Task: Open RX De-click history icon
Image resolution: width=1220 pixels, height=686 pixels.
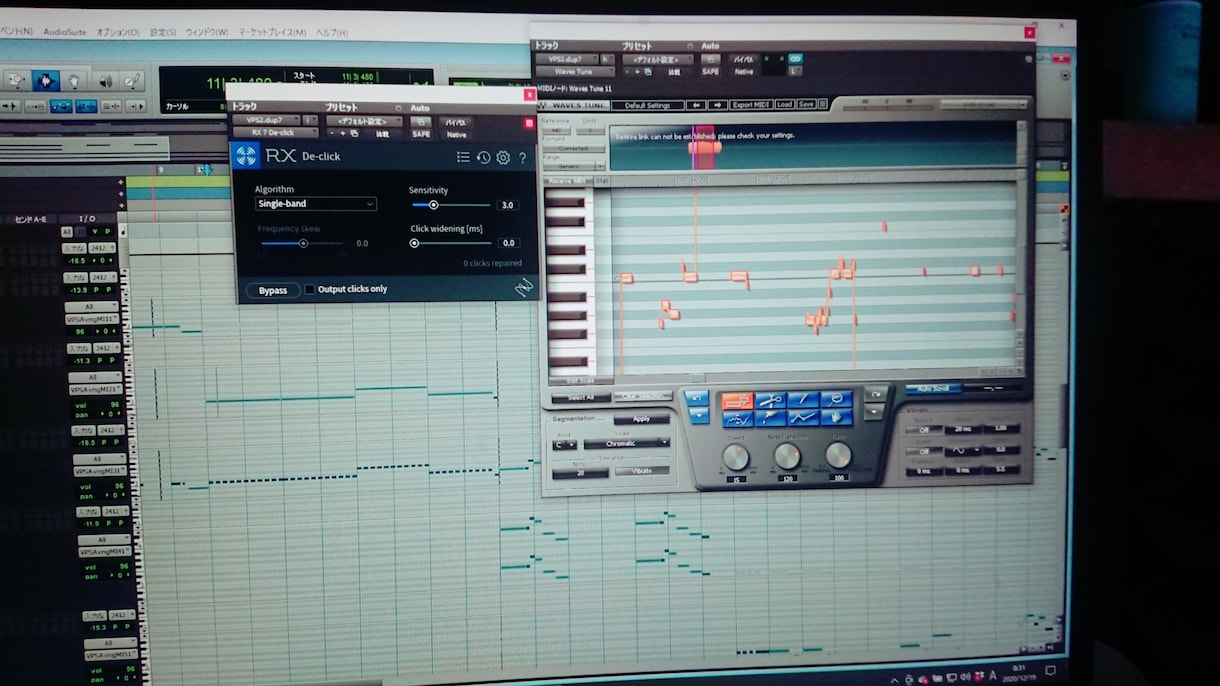Action: click(x=483, y=157)
